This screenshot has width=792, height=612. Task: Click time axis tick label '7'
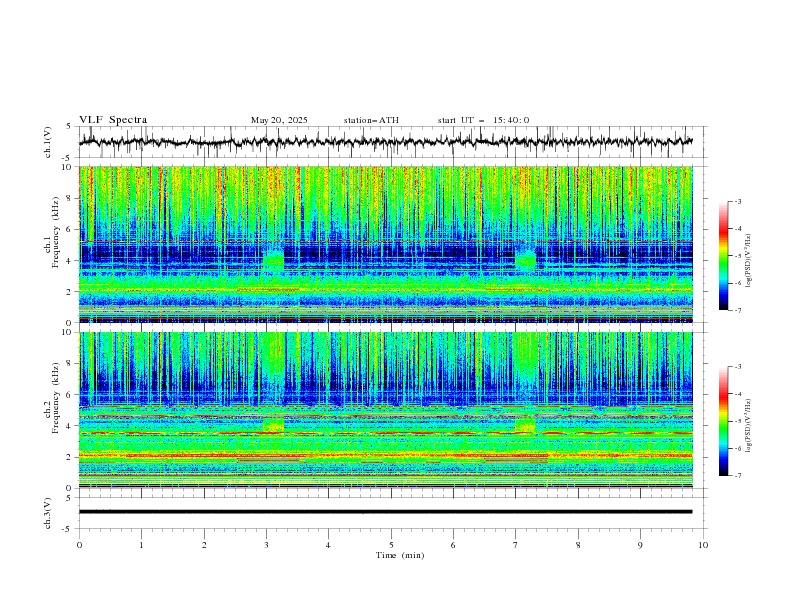[x=516, y=545]
